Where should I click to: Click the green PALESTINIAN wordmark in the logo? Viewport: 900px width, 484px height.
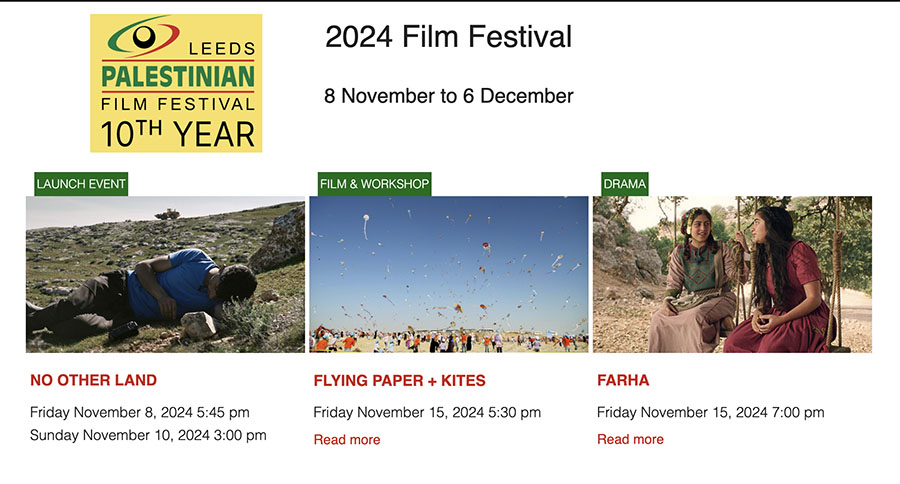[x=177, y=77]
